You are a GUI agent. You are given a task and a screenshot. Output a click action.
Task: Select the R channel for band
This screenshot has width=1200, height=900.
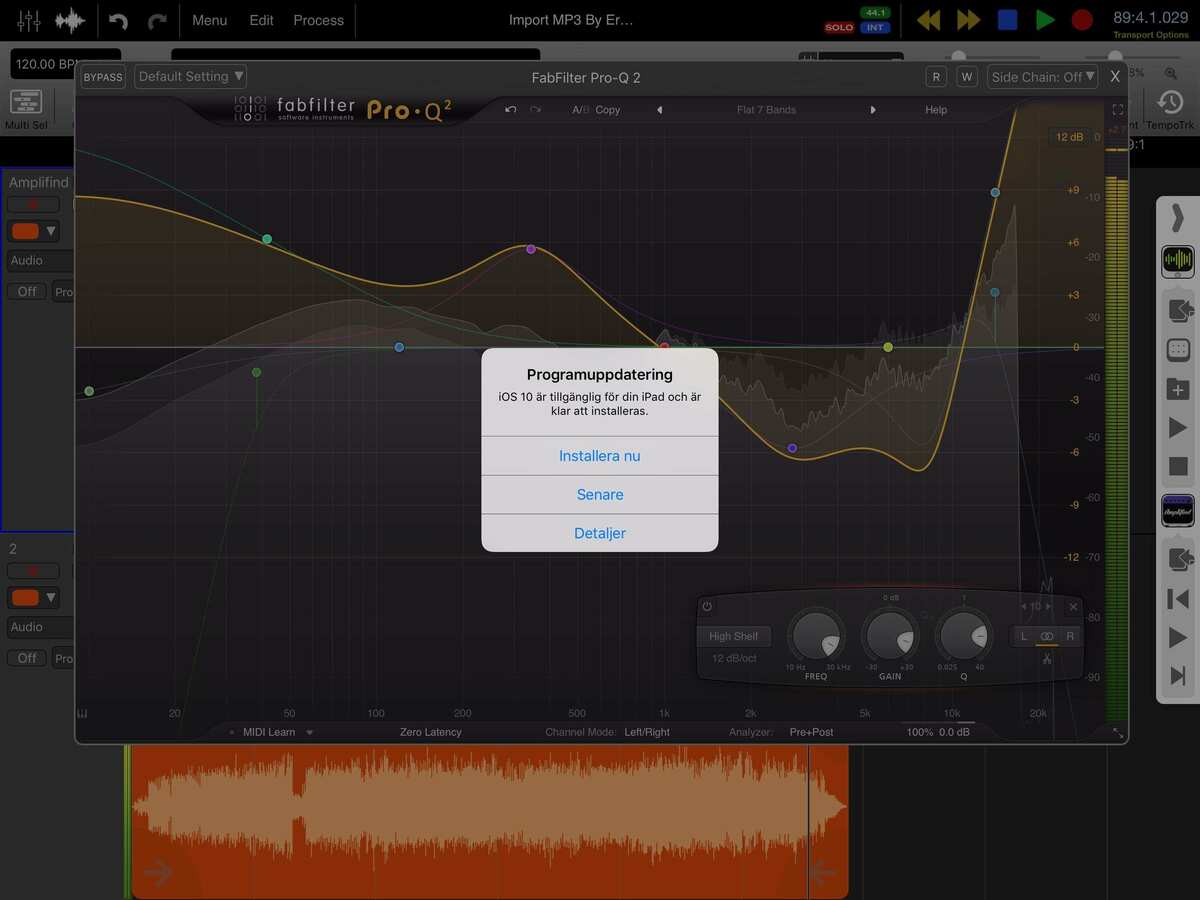(x=1070, y=636)
